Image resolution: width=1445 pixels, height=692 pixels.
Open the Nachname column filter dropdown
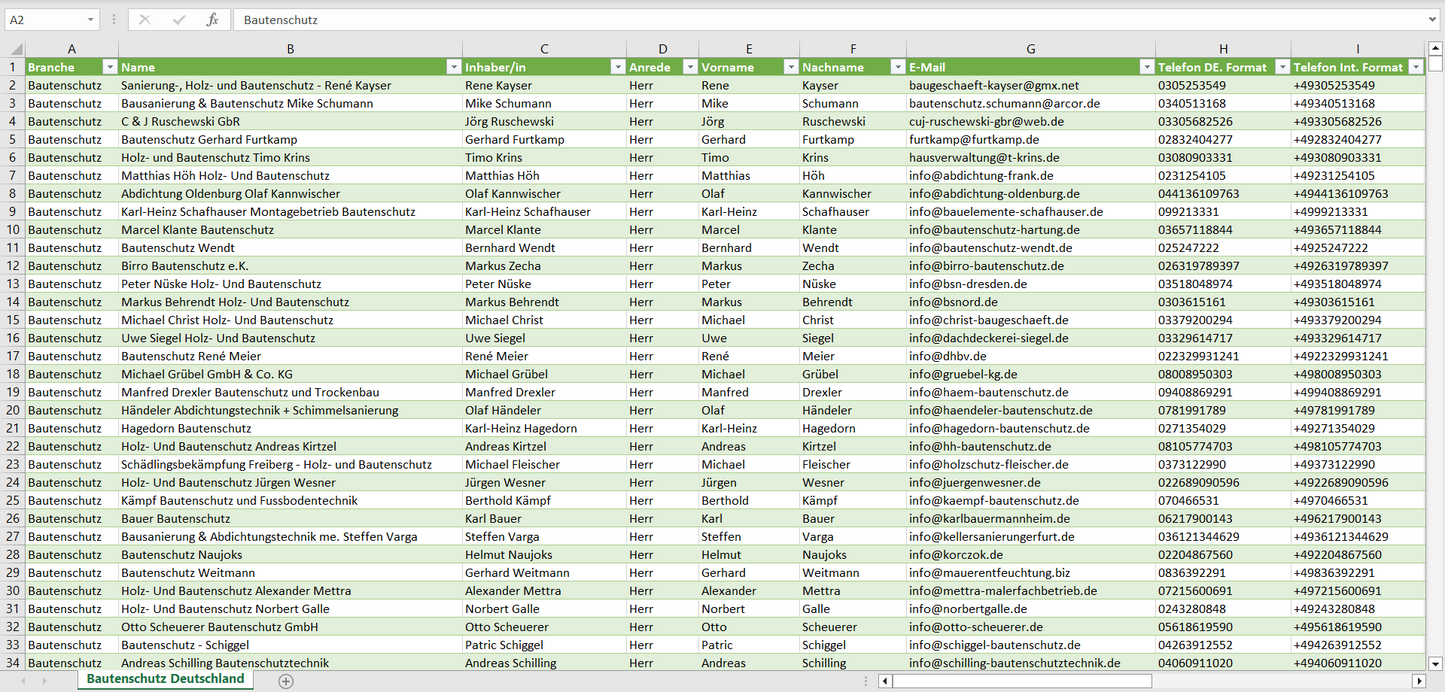click(x=896, y=67)
